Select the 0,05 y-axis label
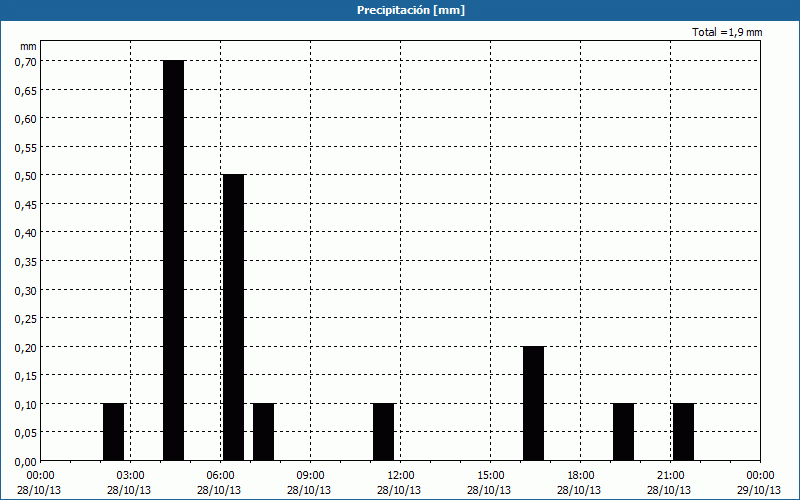 [x=25, y=433]
